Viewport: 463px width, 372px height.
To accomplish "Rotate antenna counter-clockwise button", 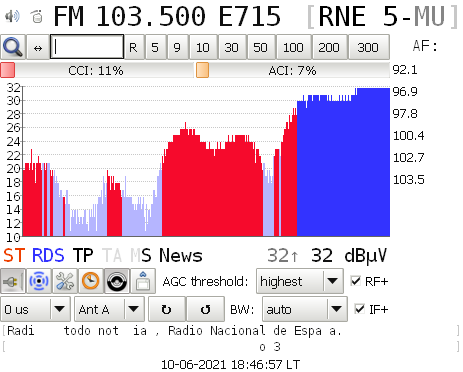I will pyautogui.click(x=205, y=309).
